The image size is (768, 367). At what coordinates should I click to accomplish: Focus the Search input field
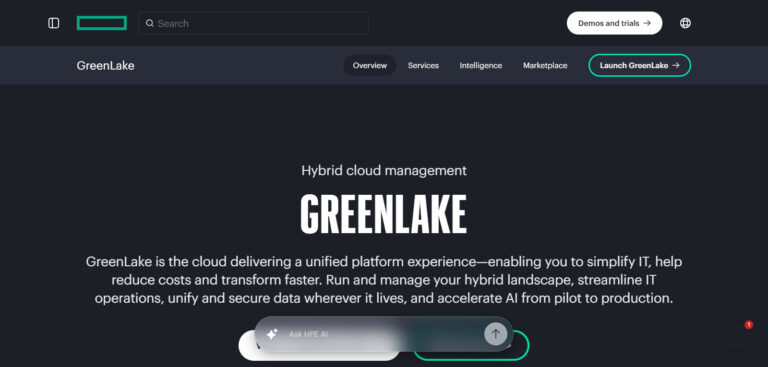[x=253, y=23]
